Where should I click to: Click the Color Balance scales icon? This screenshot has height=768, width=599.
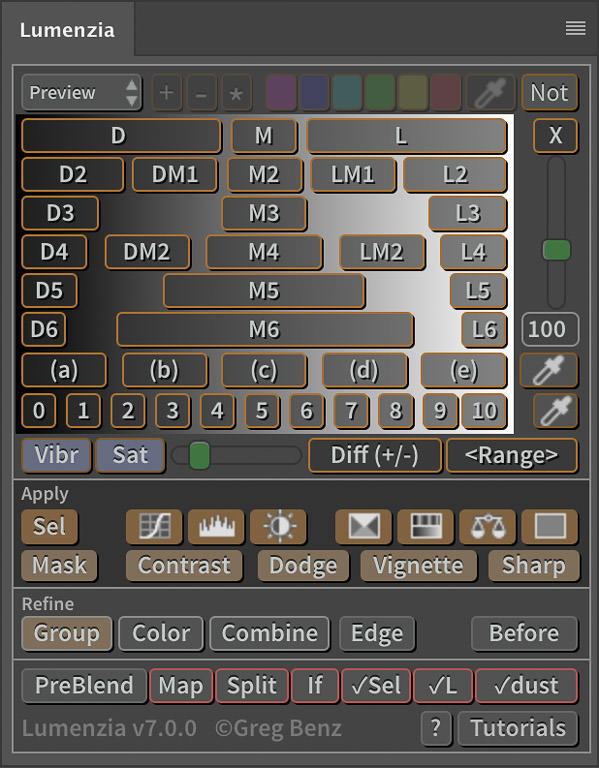tap(487, 527)
